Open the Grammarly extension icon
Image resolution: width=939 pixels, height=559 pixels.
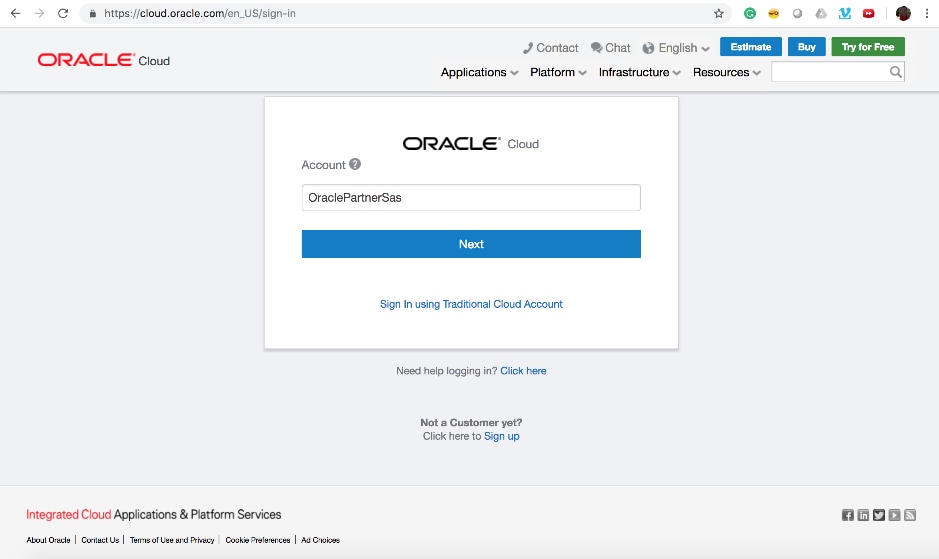click(x=750, y=13)
